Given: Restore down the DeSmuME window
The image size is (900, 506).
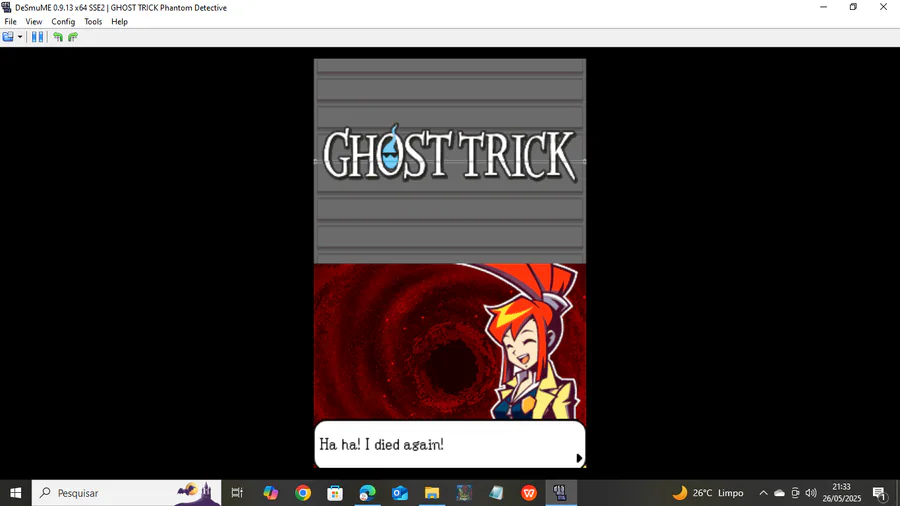Looking at the screenshot, I should point(854,7).
